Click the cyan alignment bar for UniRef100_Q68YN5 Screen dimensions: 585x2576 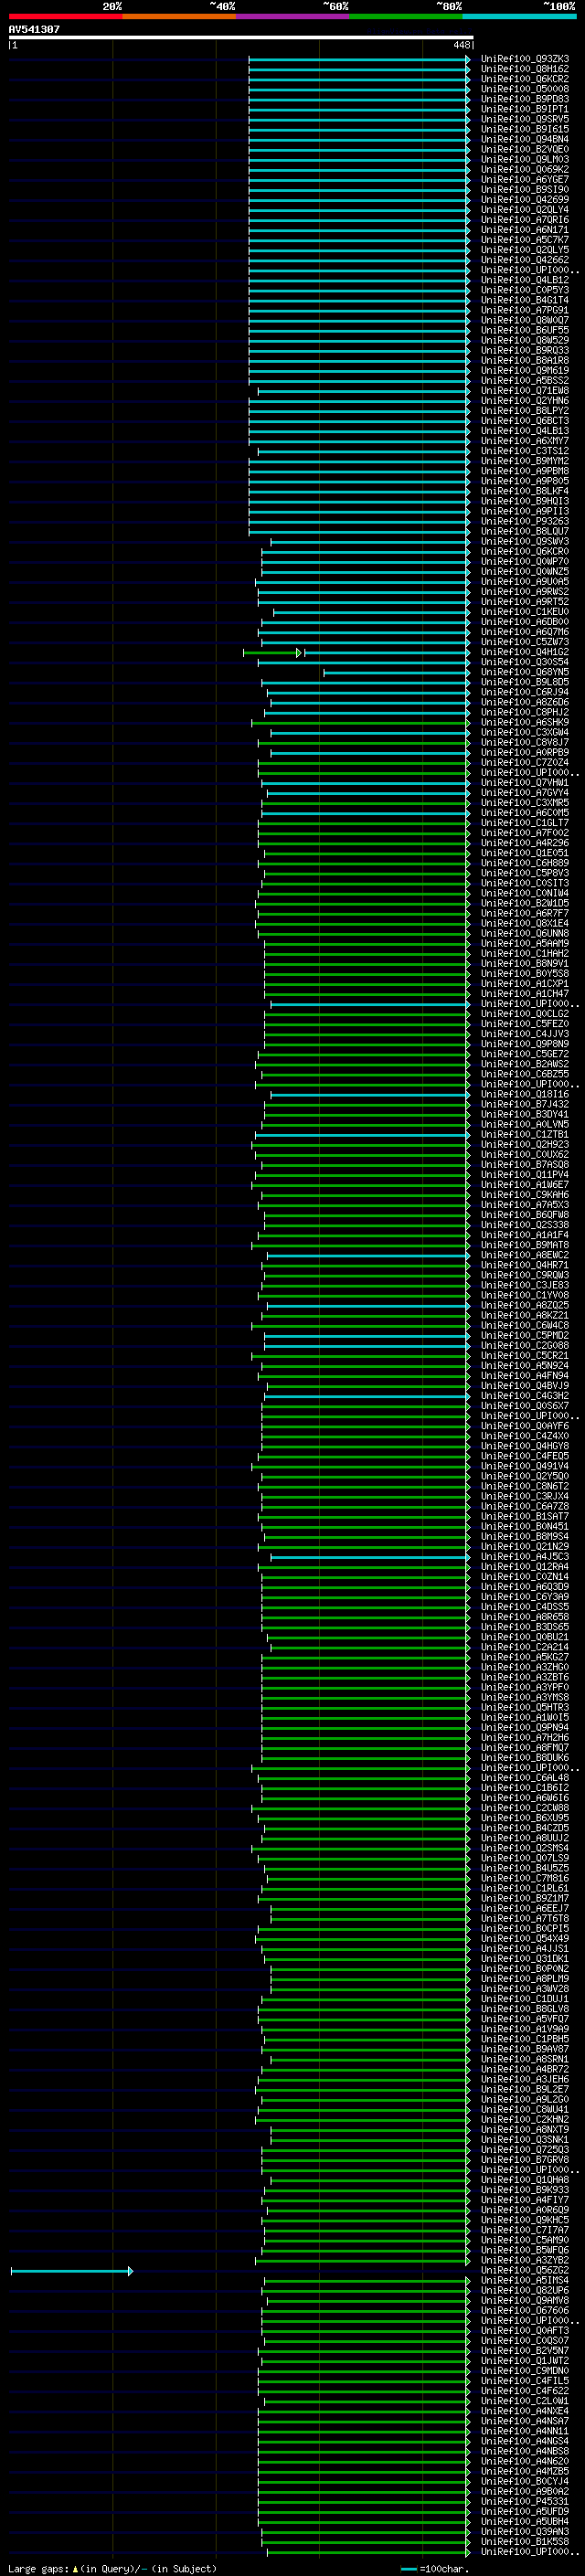(396, 672)
